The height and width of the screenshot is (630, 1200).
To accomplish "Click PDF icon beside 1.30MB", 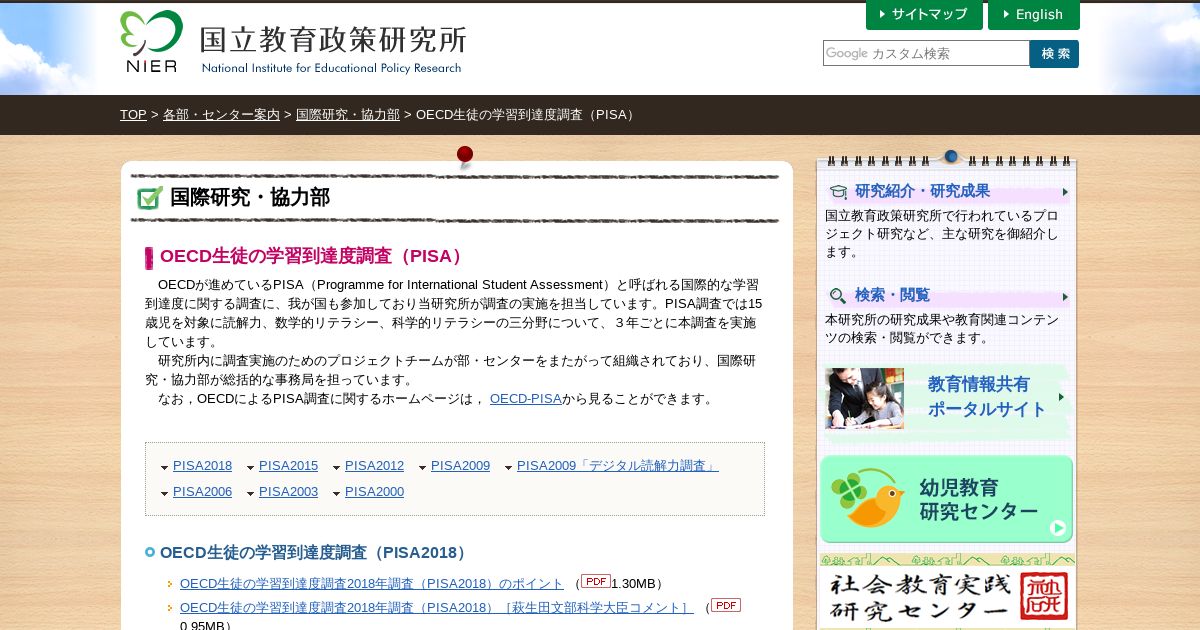I will point(596,581).
